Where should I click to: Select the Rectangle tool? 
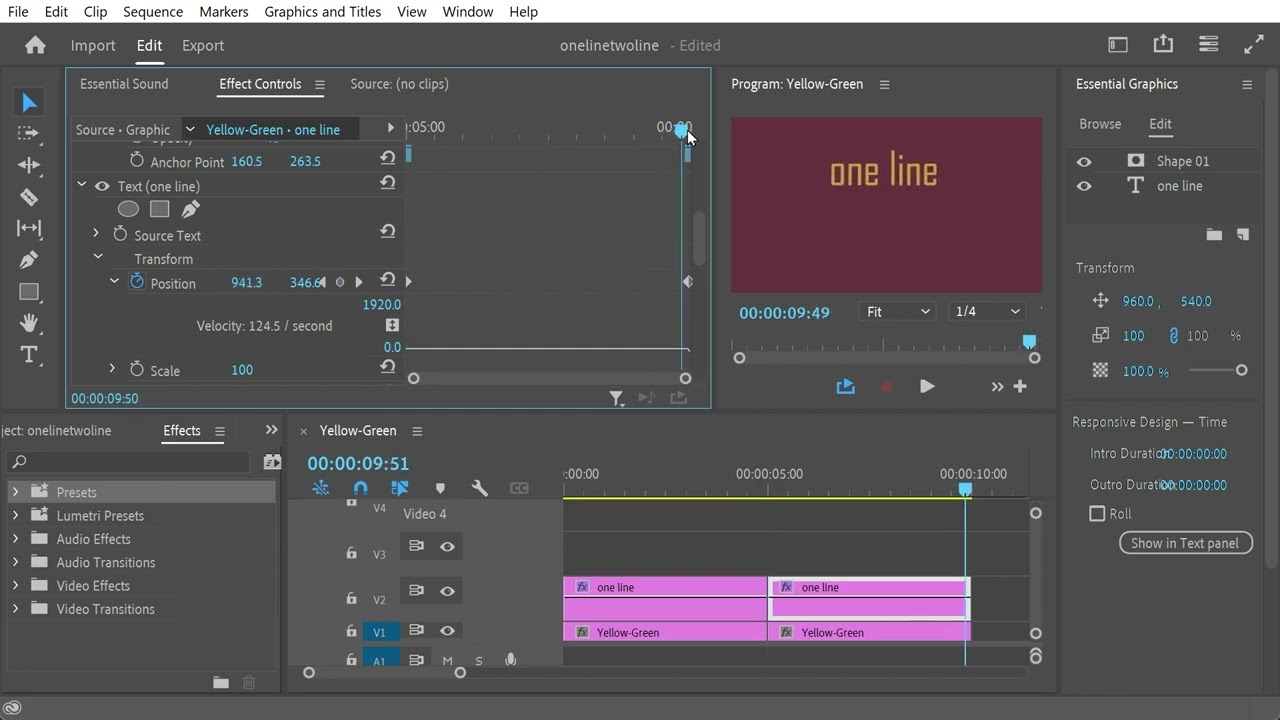point(29,292)
